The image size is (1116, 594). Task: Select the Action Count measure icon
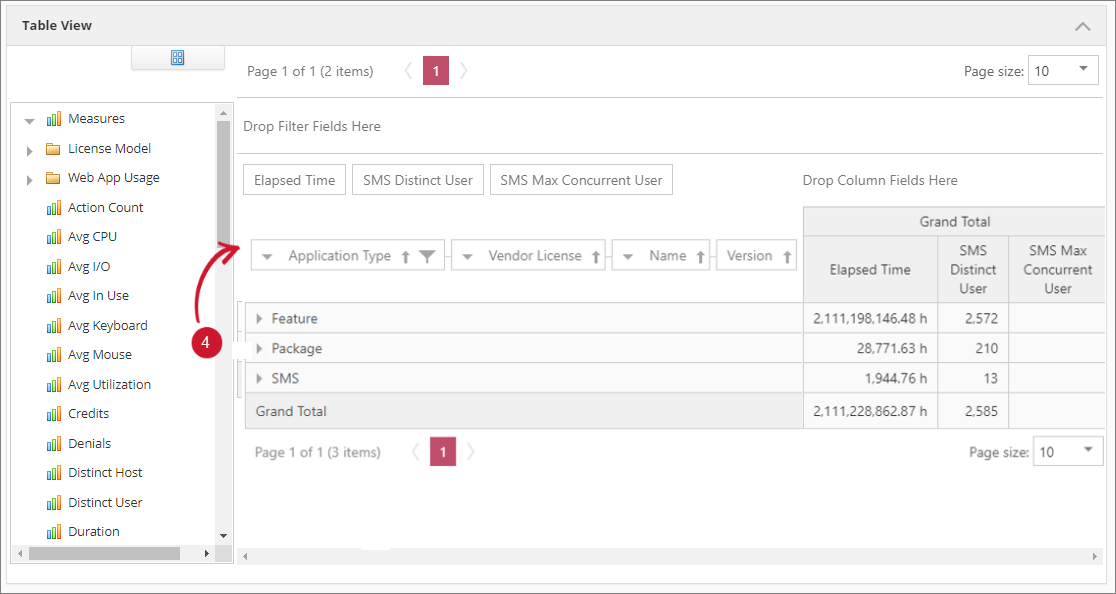coord(54,208)
